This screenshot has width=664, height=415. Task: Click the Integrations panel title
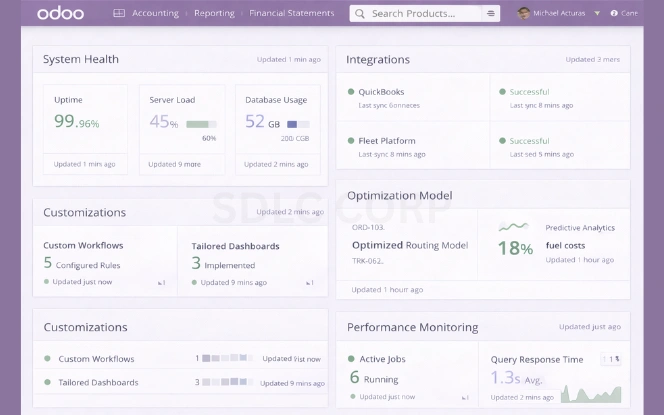(x=378, y=60)
